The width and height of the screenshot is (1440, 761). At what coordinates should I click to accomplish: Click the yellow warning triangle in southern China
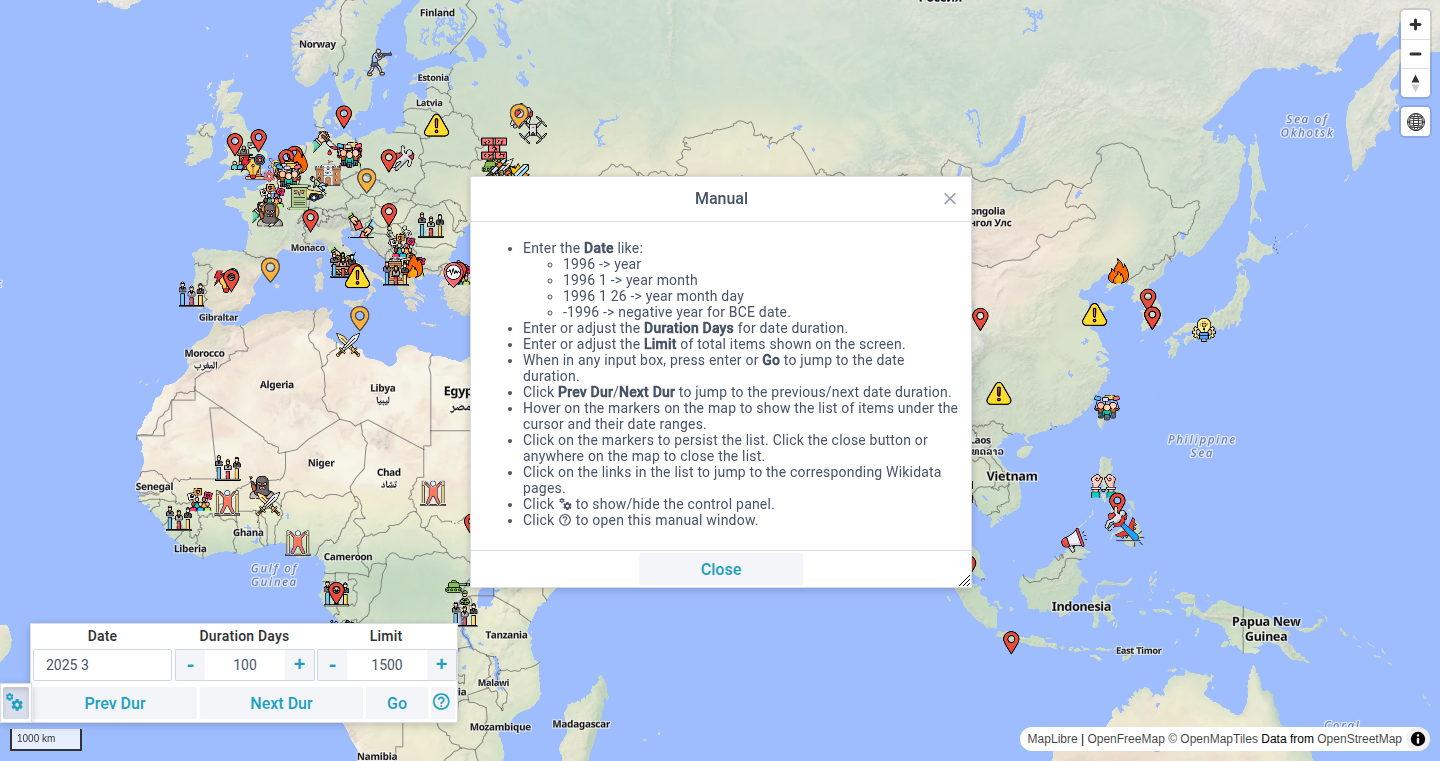tap(998, 393)
